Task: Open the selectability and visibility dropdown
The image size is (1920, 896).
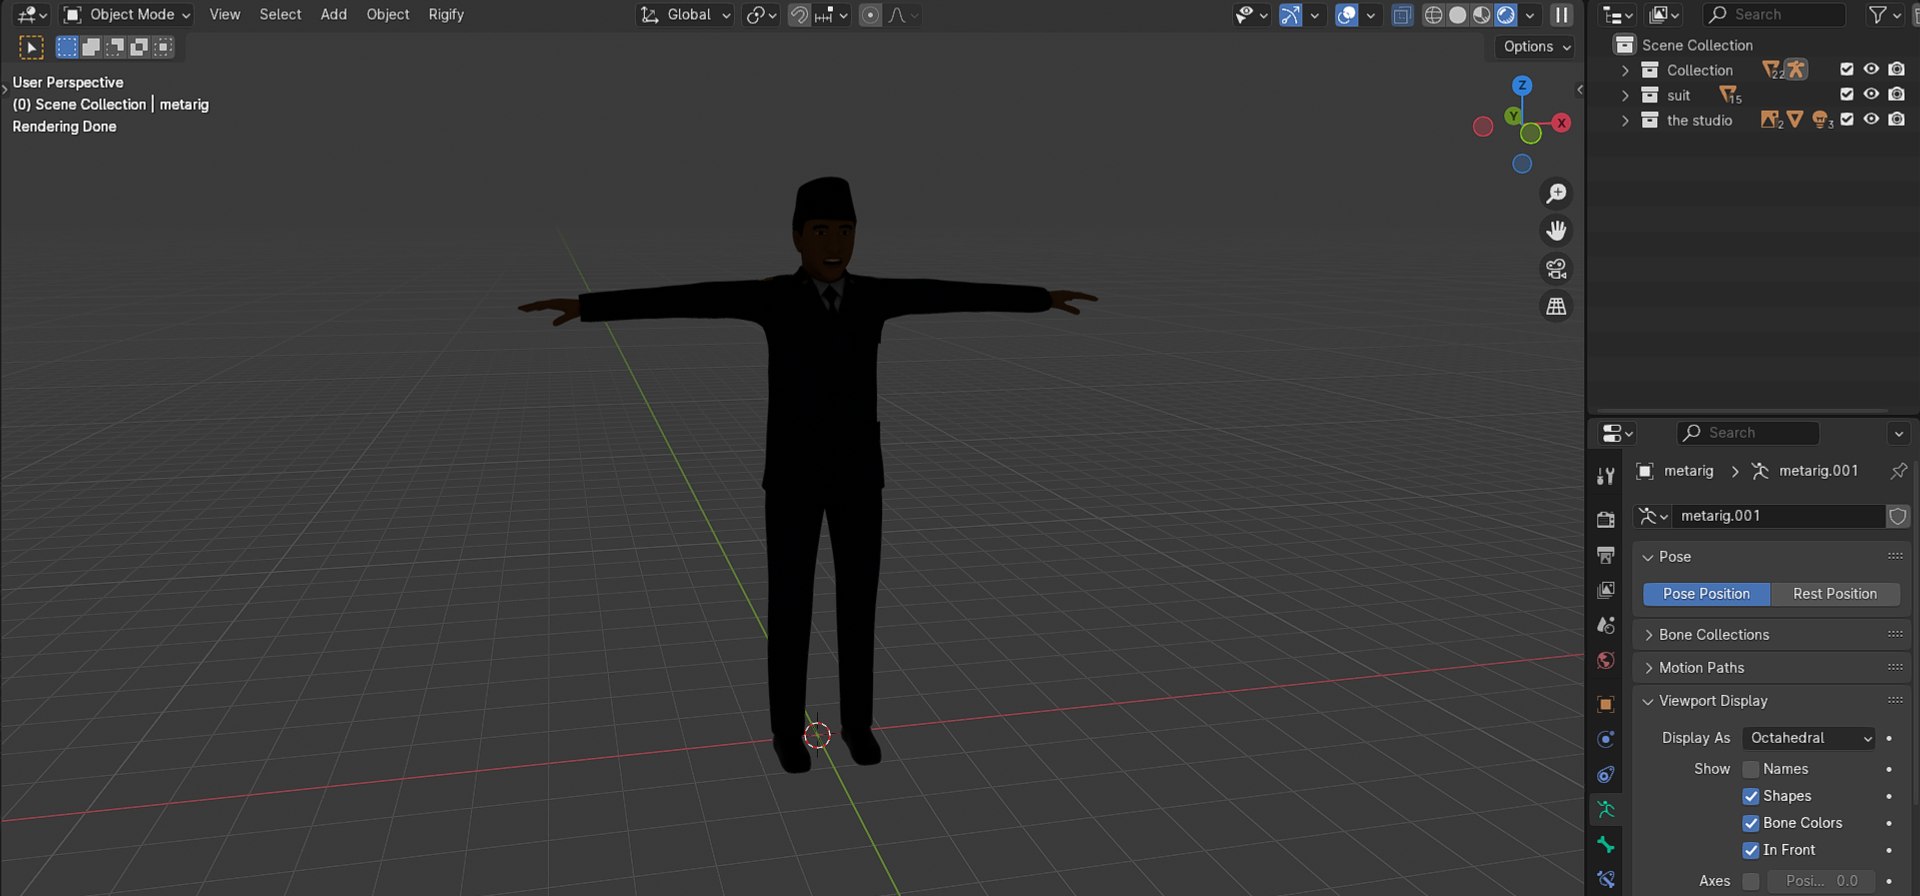Action: pyautogui.click(x=1251, y=14)
